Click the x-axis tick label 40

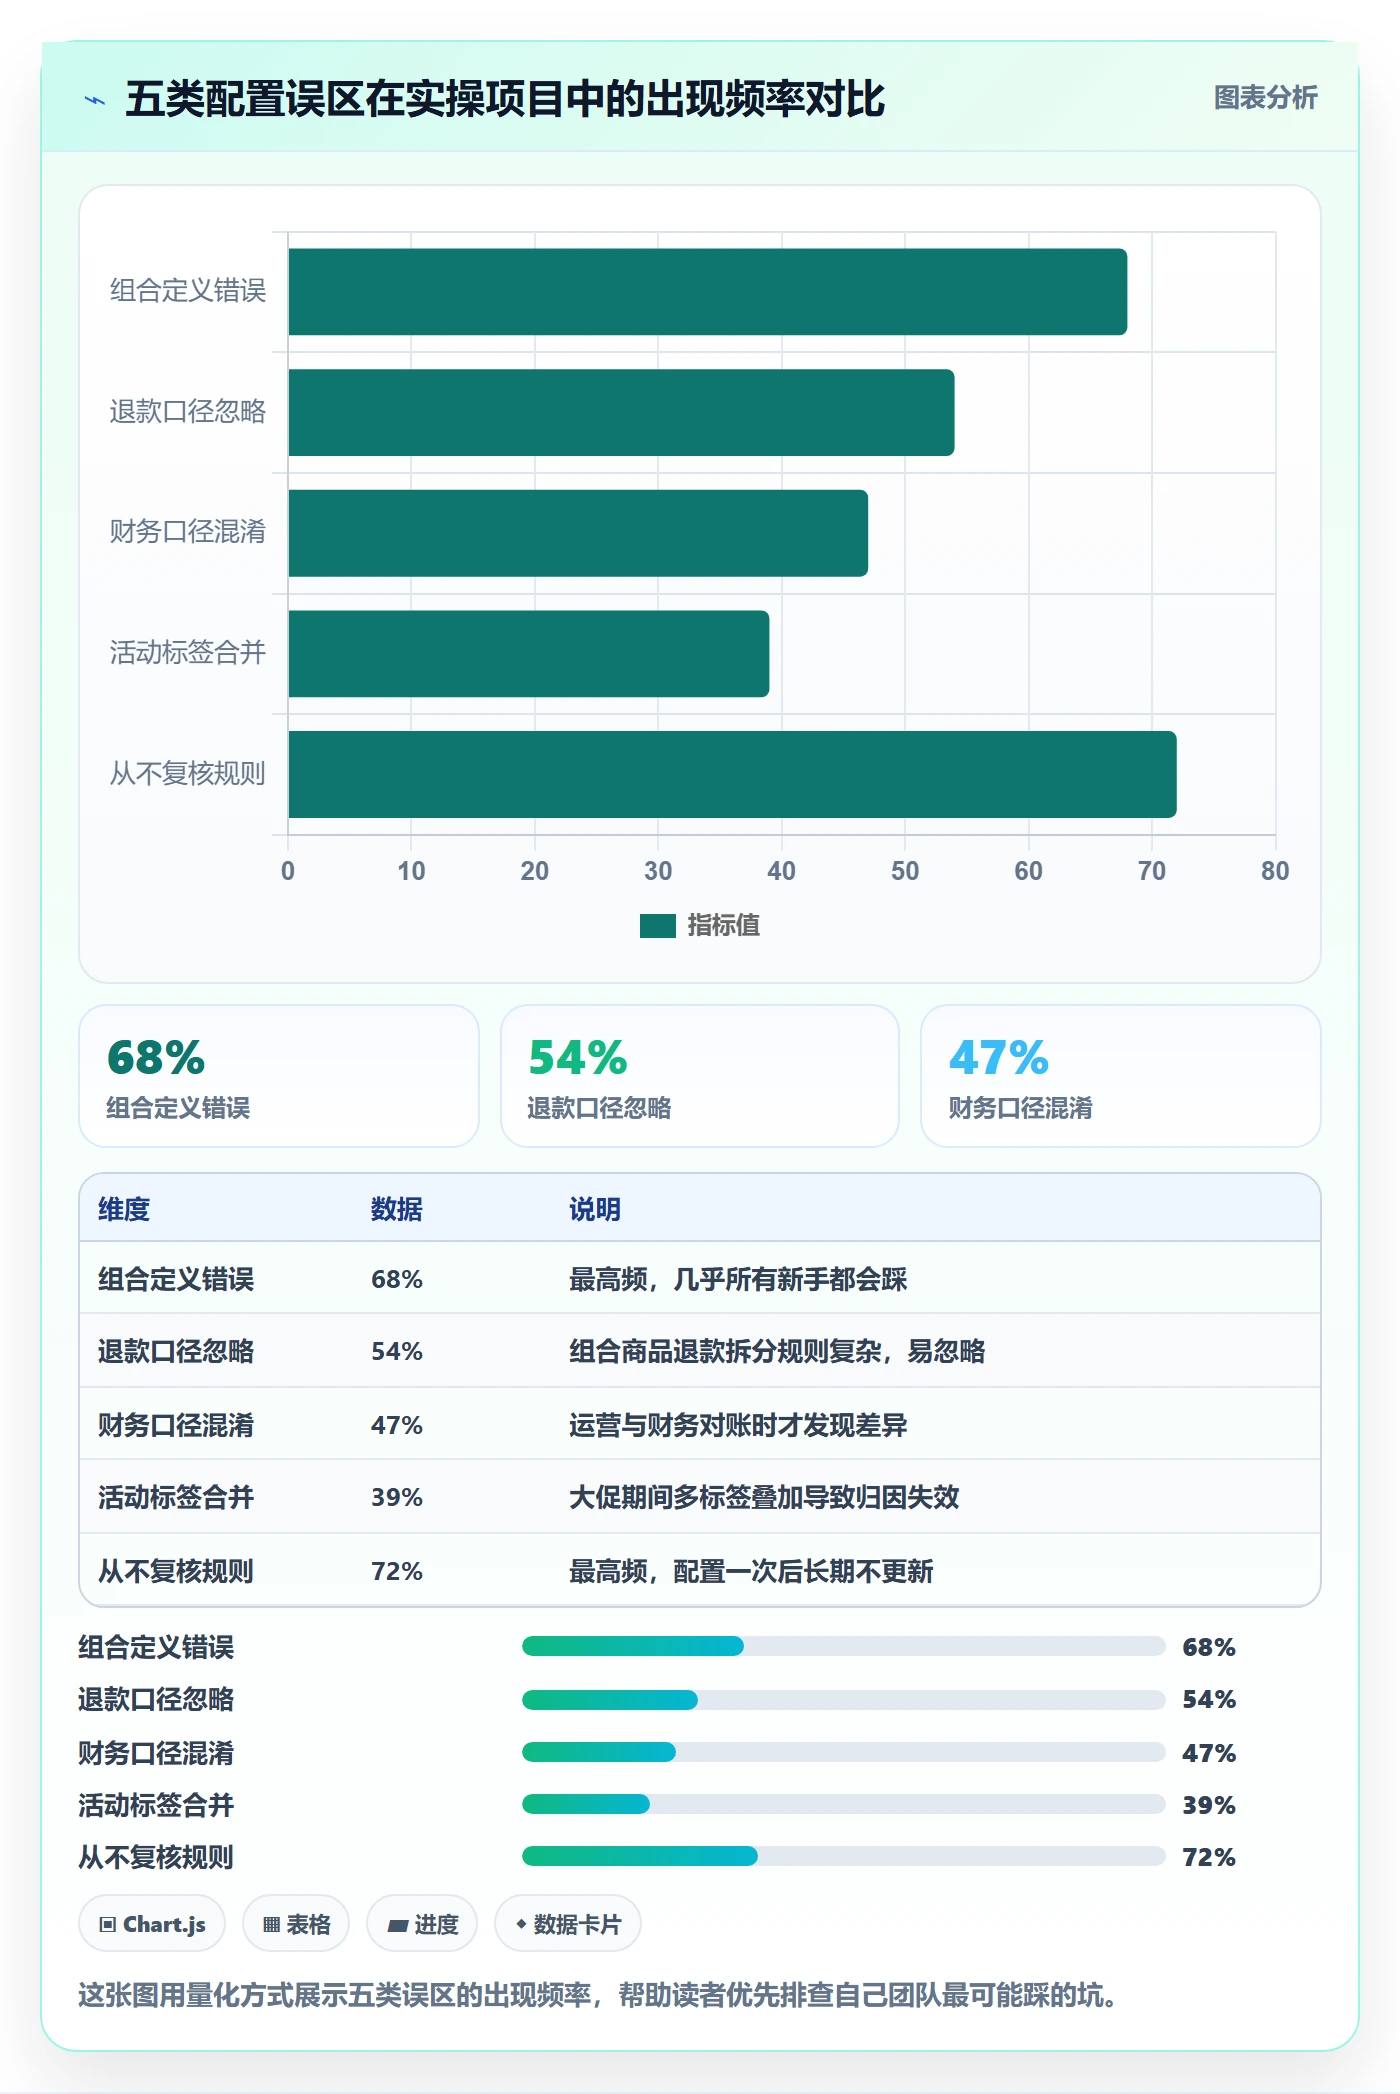click(781, 871)
